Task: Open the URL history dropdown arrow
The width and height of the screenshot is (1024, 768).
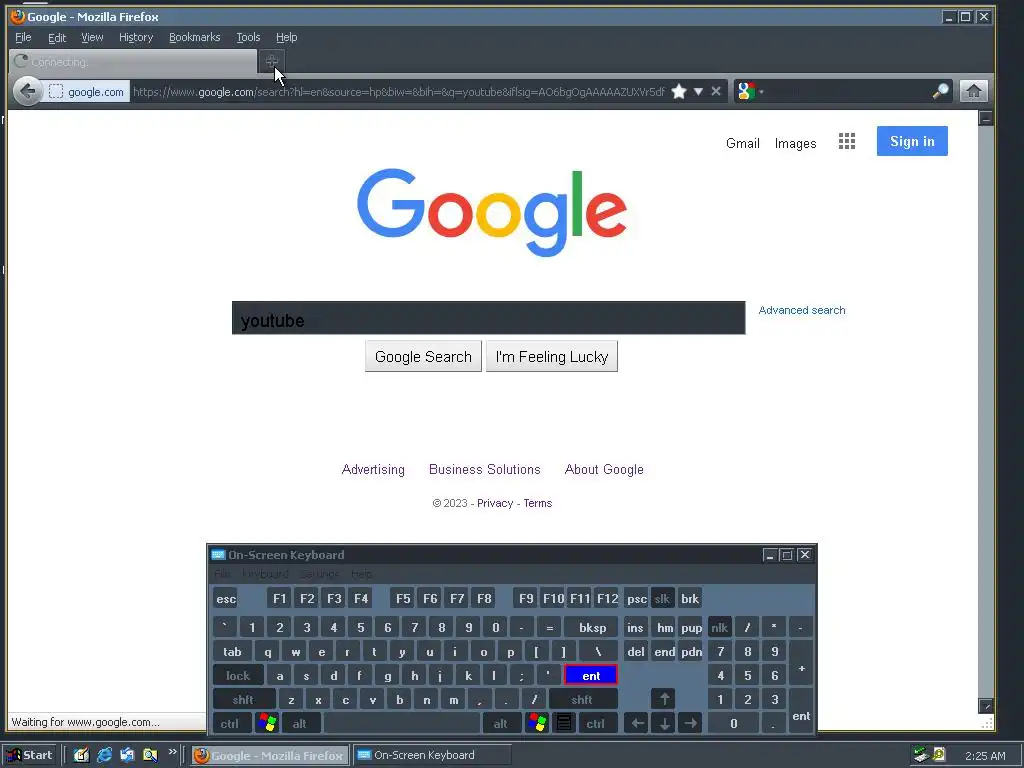Action: [698, 91]
